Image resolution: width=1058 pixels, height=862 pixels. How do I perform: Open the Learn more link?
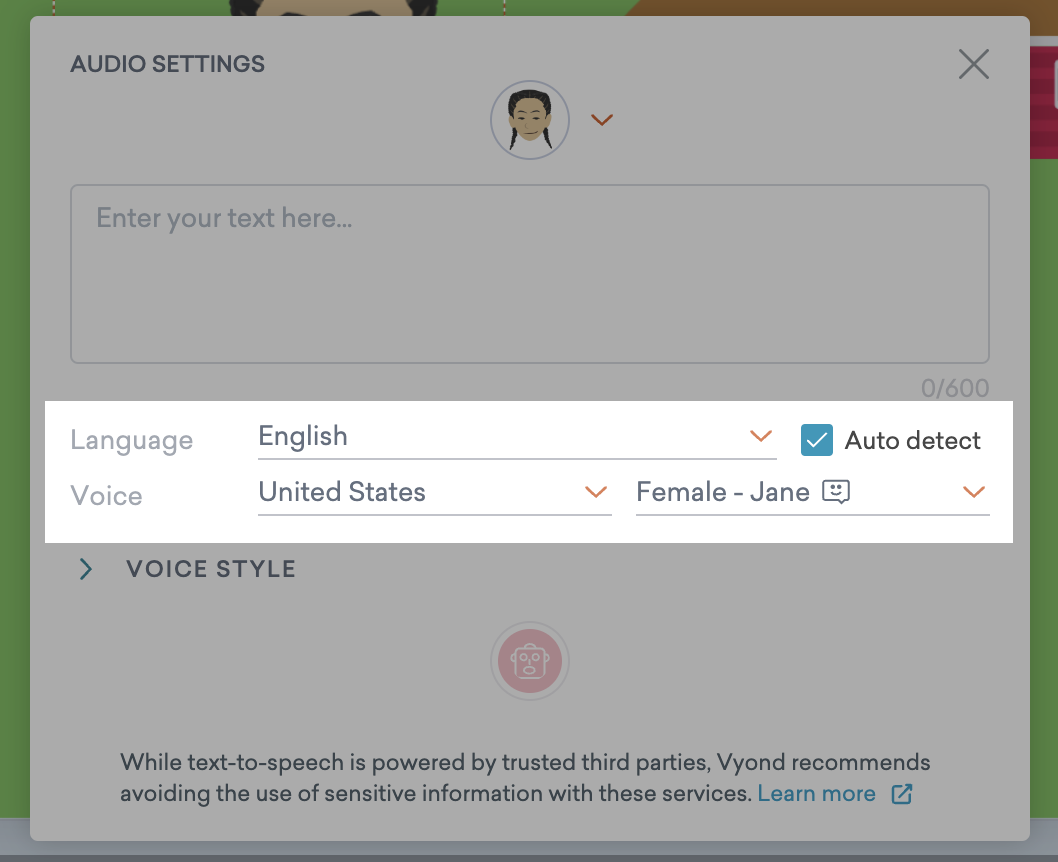[817, 793]
